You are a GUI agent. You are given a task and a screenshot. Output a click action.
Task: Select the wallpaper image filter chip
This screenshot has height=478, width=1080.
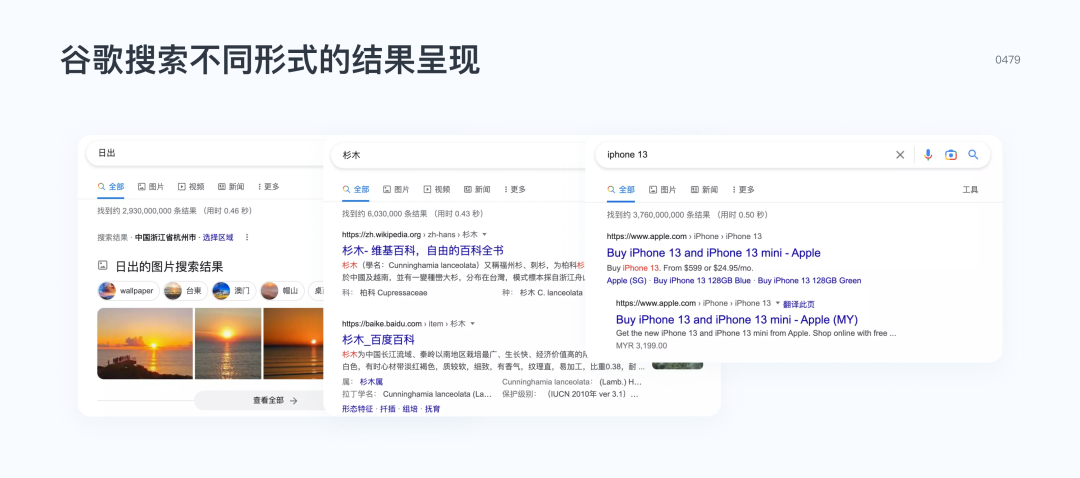click(x=129, y=291)
